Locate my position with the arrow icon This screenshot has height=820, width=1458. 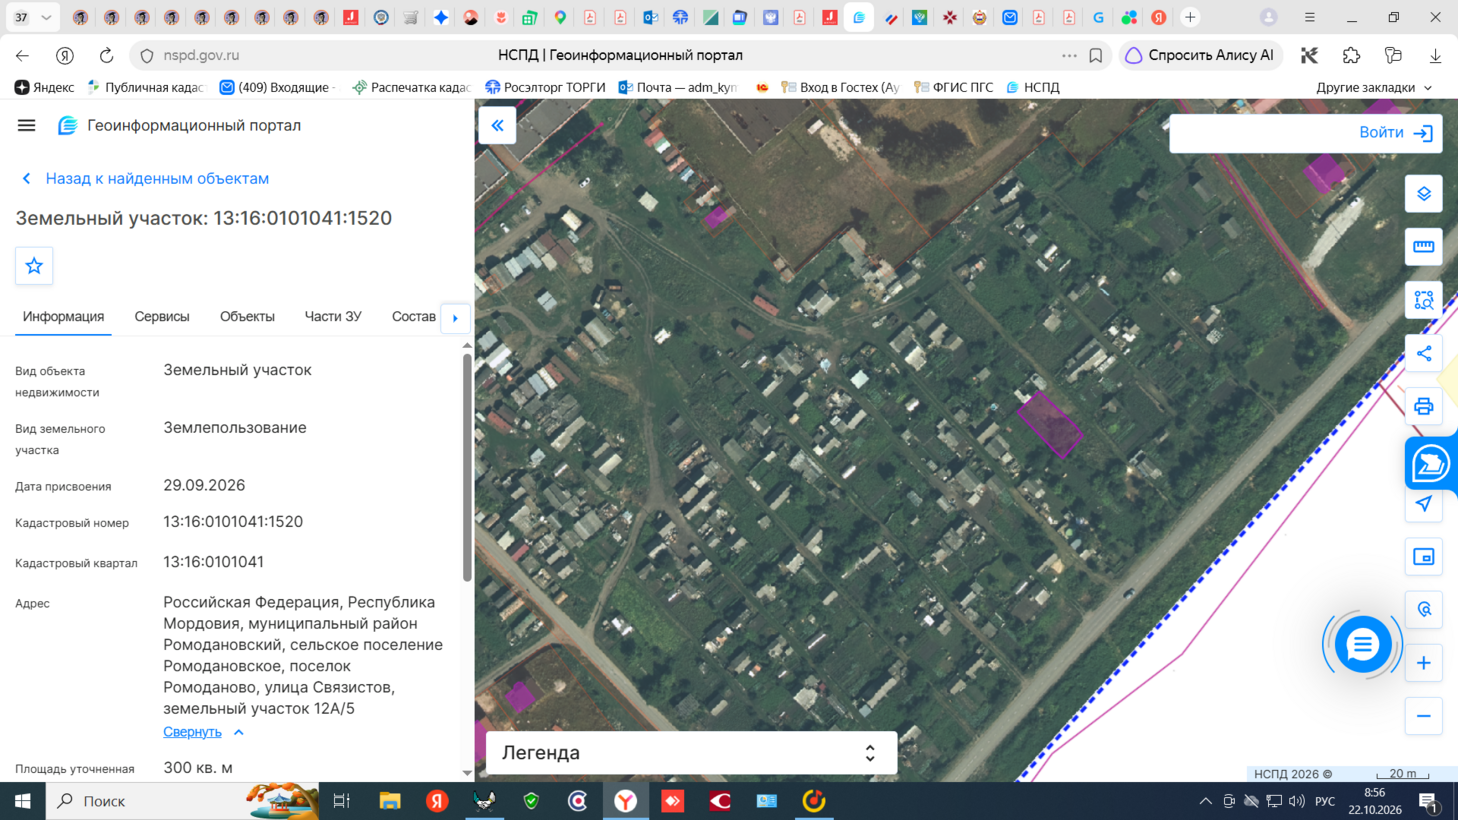pyautogui.click(x=1423, y=504)
